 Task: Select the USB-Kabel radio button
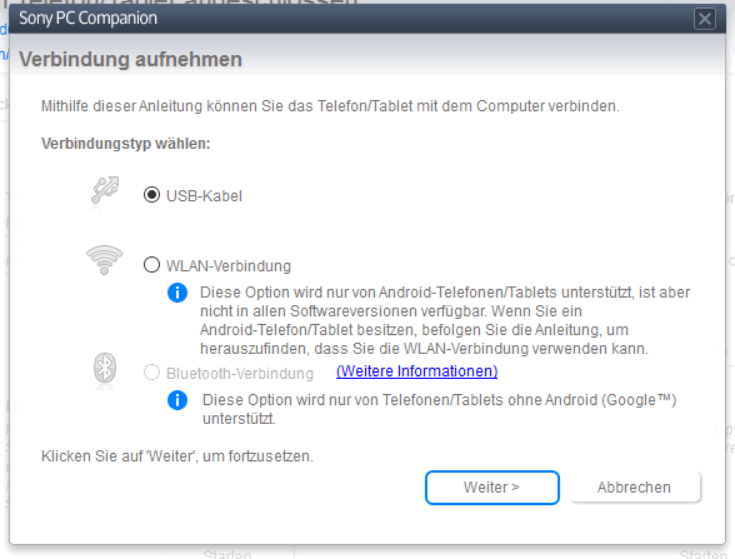click(151, 194)
